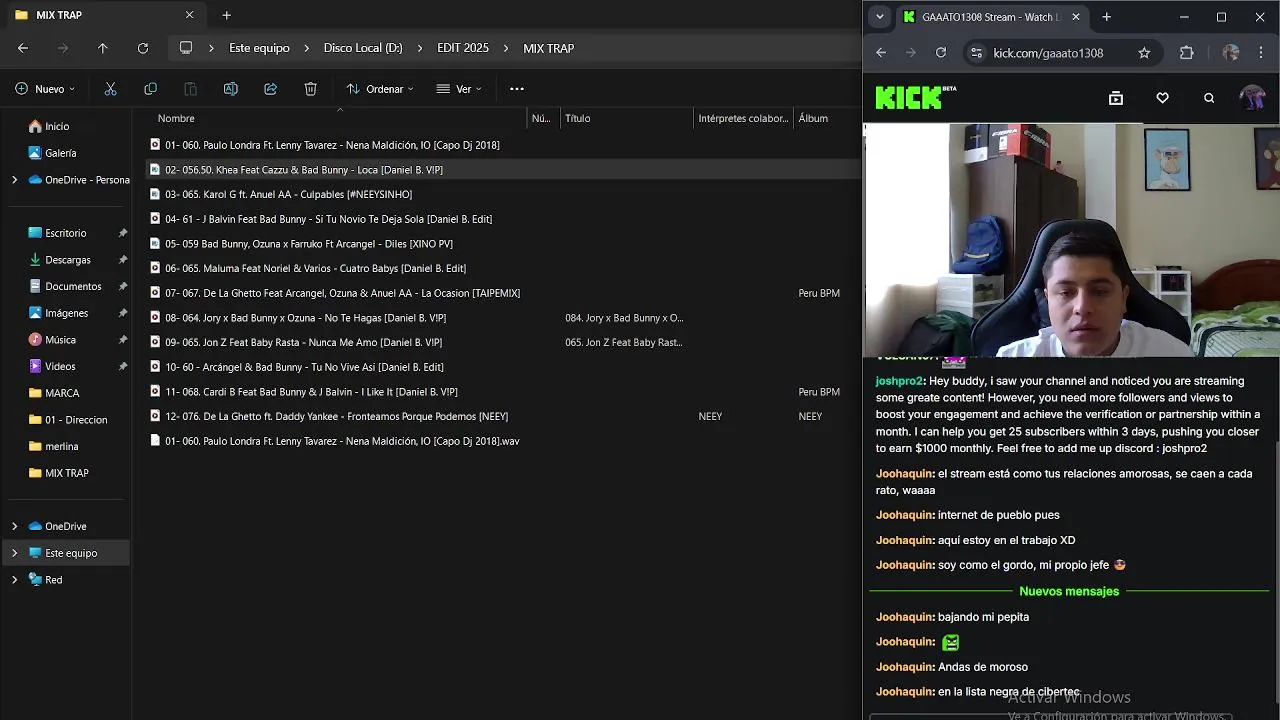This screenshot has width=1280, height=720.
Task: Click the Cut icon in Explorer toolbar
Action: (110, 89)
